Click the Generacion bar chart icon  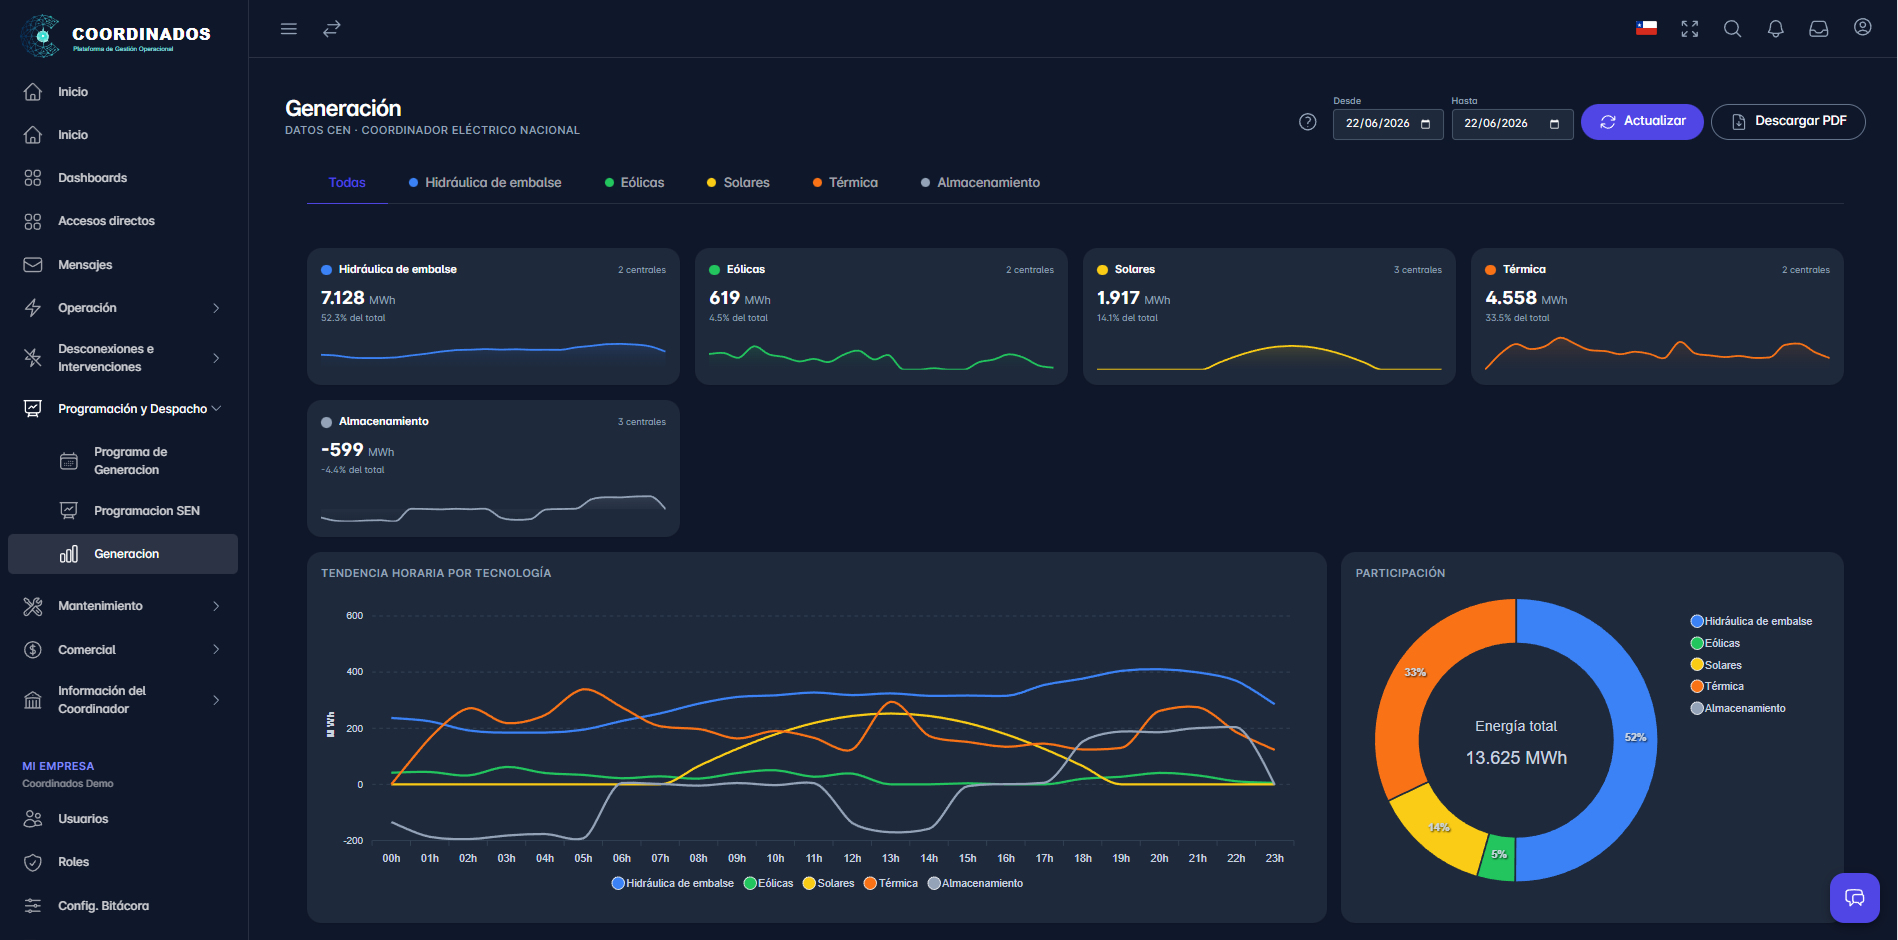tap(69, 554)
